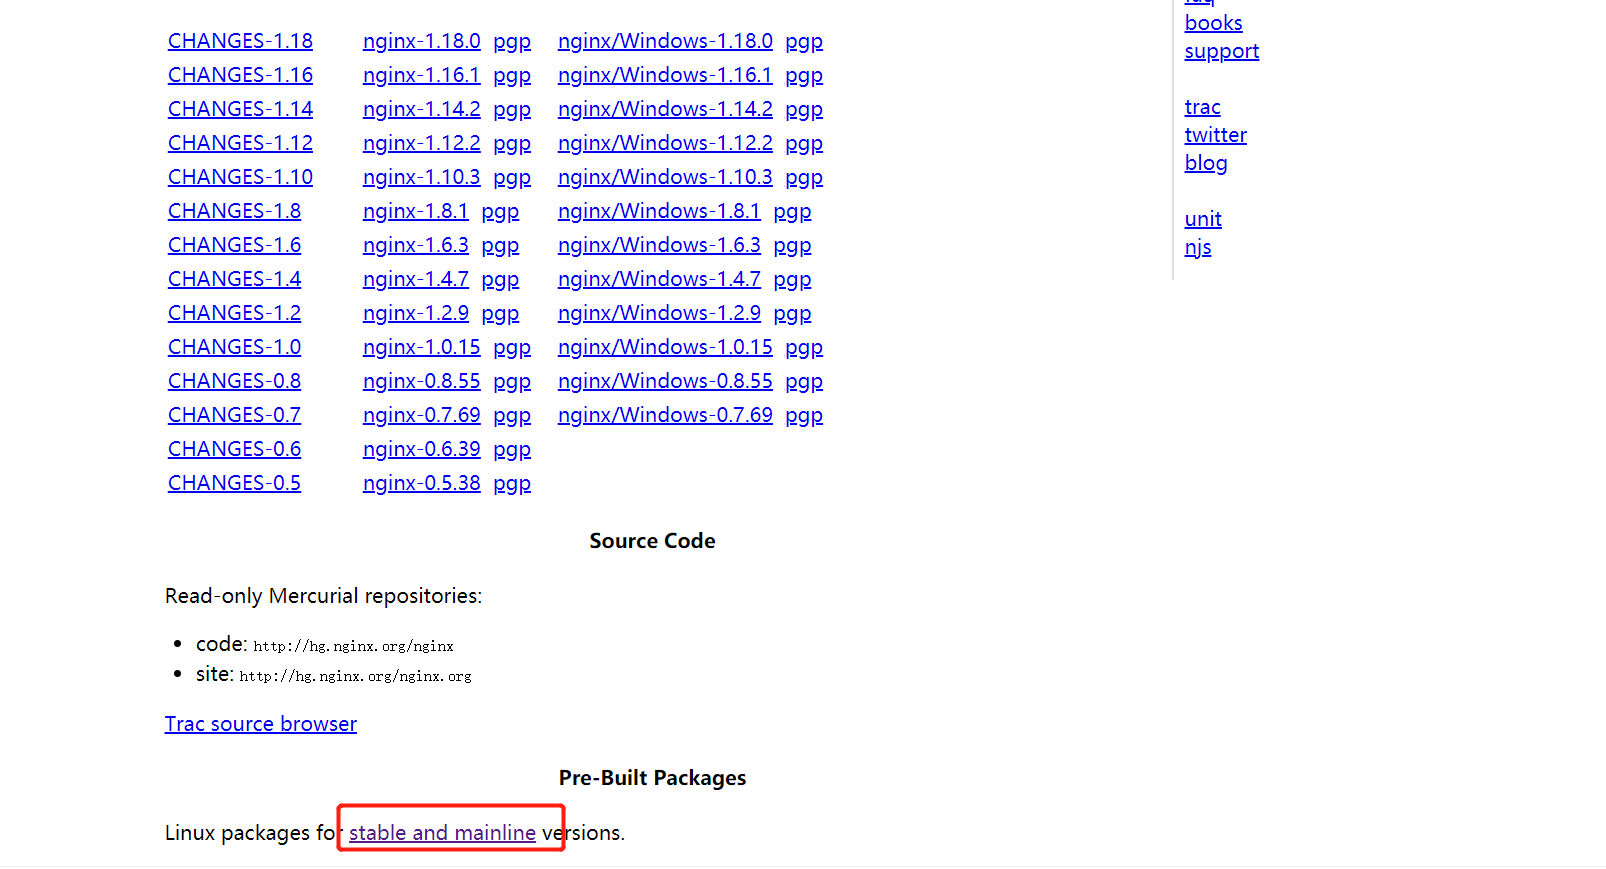Download nginx/Windows-1.12.2
This screenshot has height=869, width=1606.
point(665,143)
